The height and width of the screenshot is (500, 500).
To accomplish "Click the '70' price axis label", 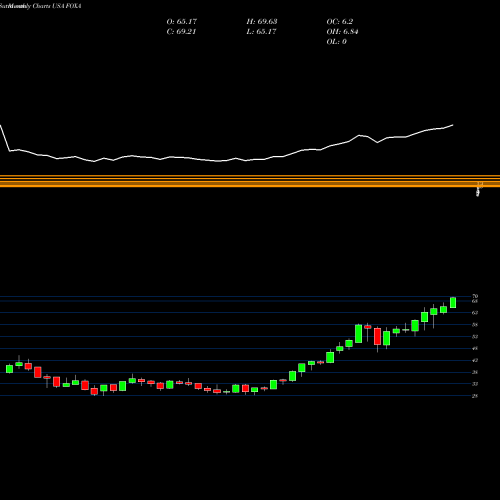I will 475,296.
